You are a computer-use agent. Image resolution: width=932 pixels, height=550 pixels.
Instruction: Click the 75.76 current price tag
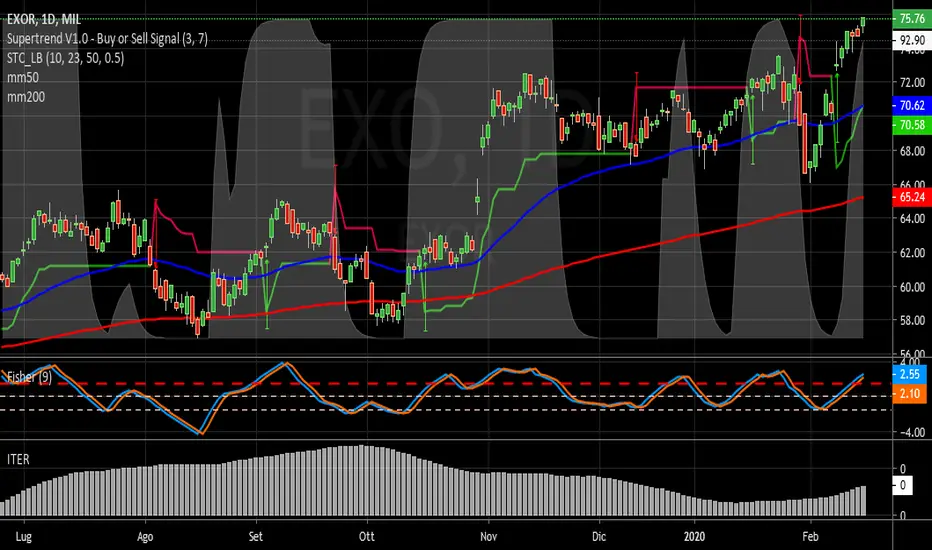click(912, 18)
